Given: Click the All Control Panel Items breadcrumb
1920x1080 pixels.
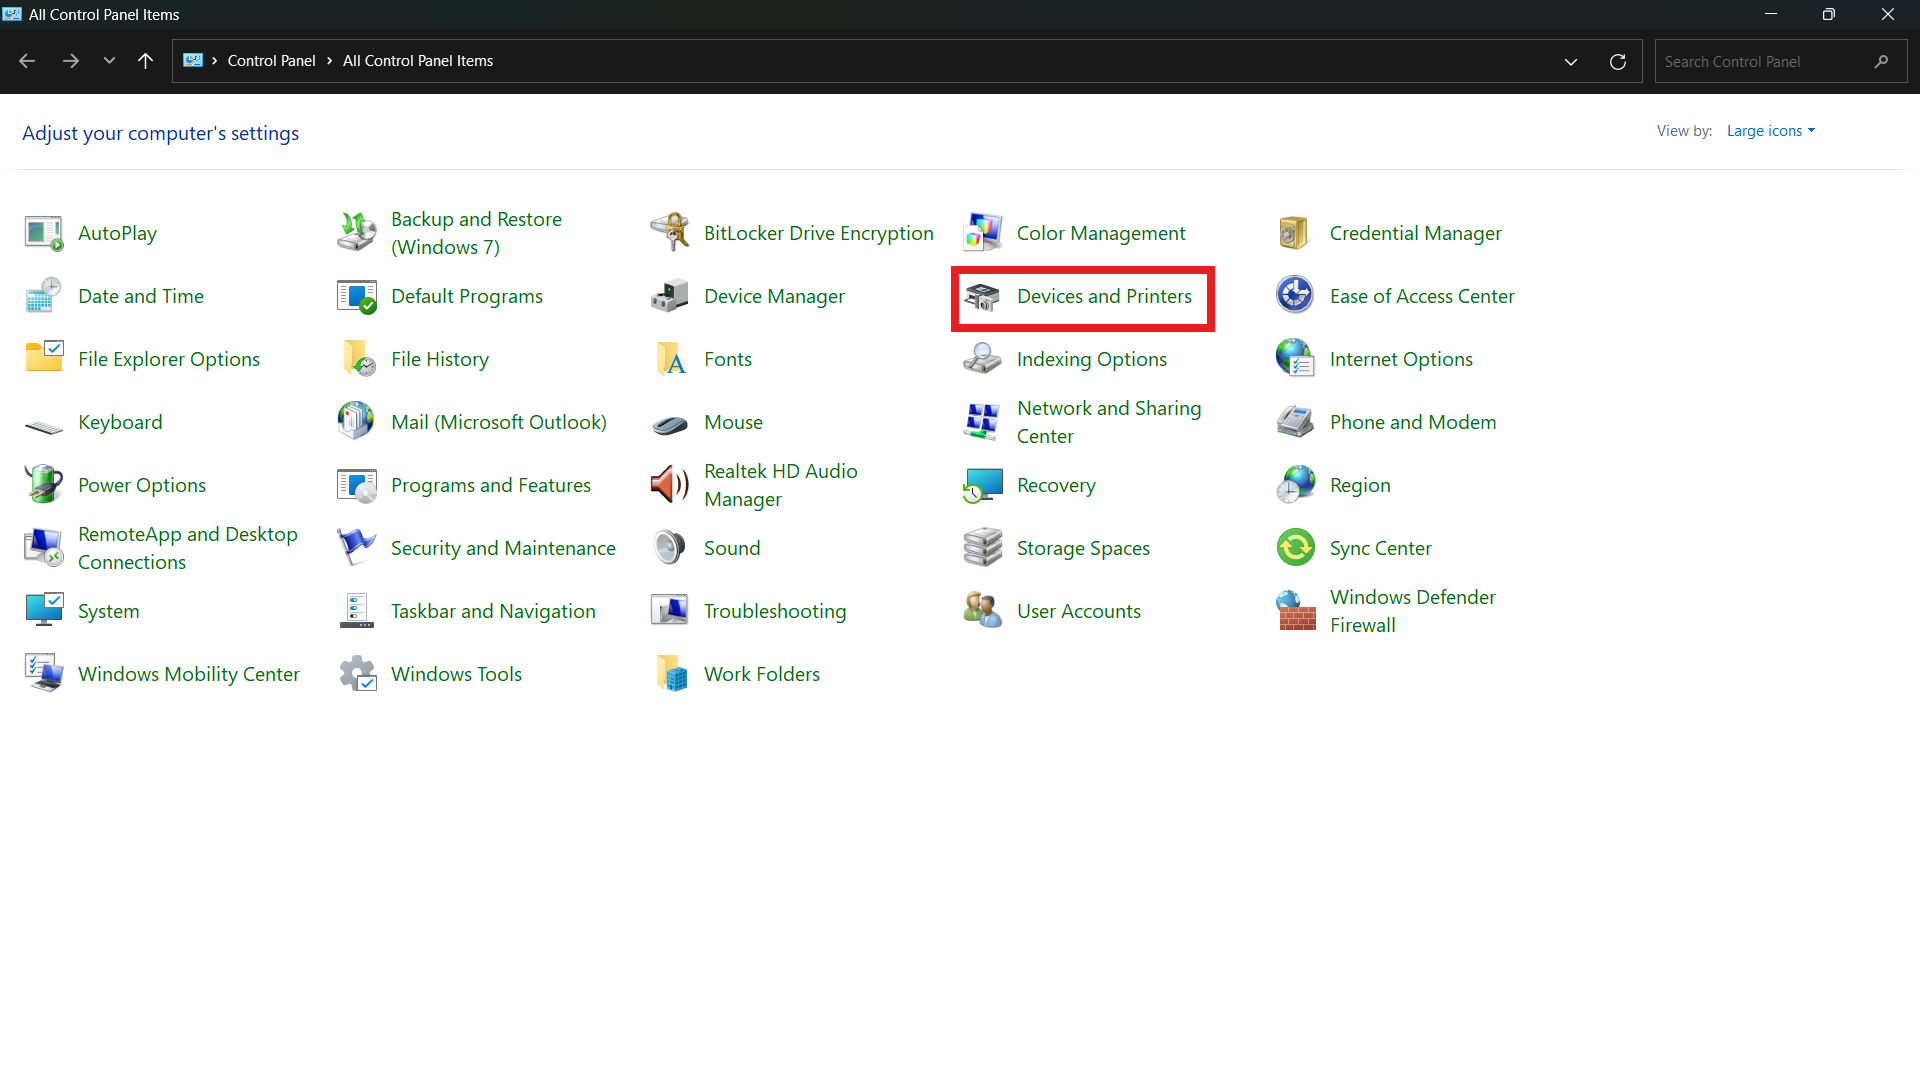Looking at the screenshot, I should coord(418,61).
